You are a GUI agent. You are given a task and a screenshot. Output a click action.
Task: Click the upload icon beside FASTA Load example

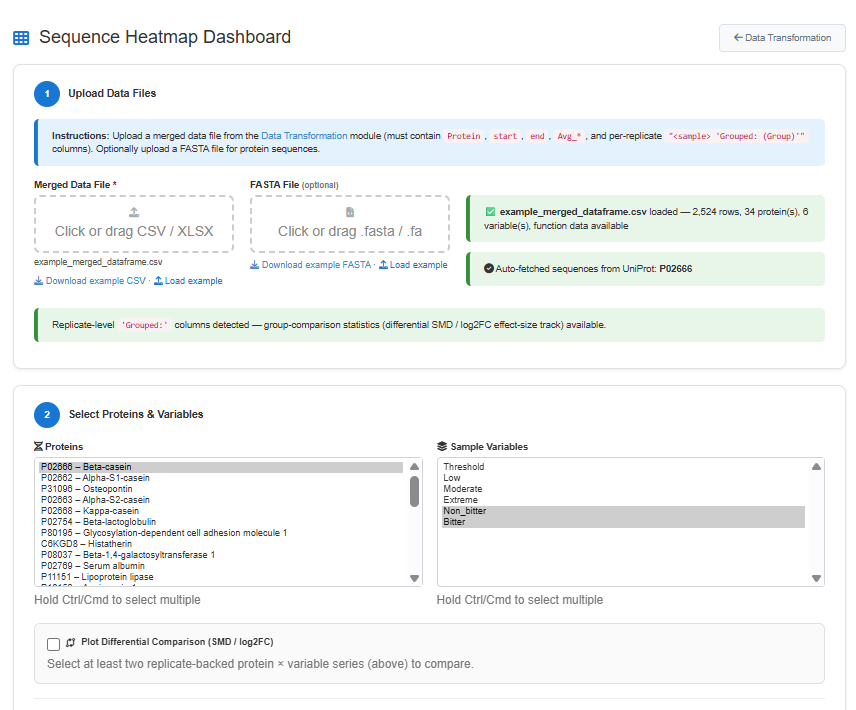pyautogui.click(x=383, y=265)
